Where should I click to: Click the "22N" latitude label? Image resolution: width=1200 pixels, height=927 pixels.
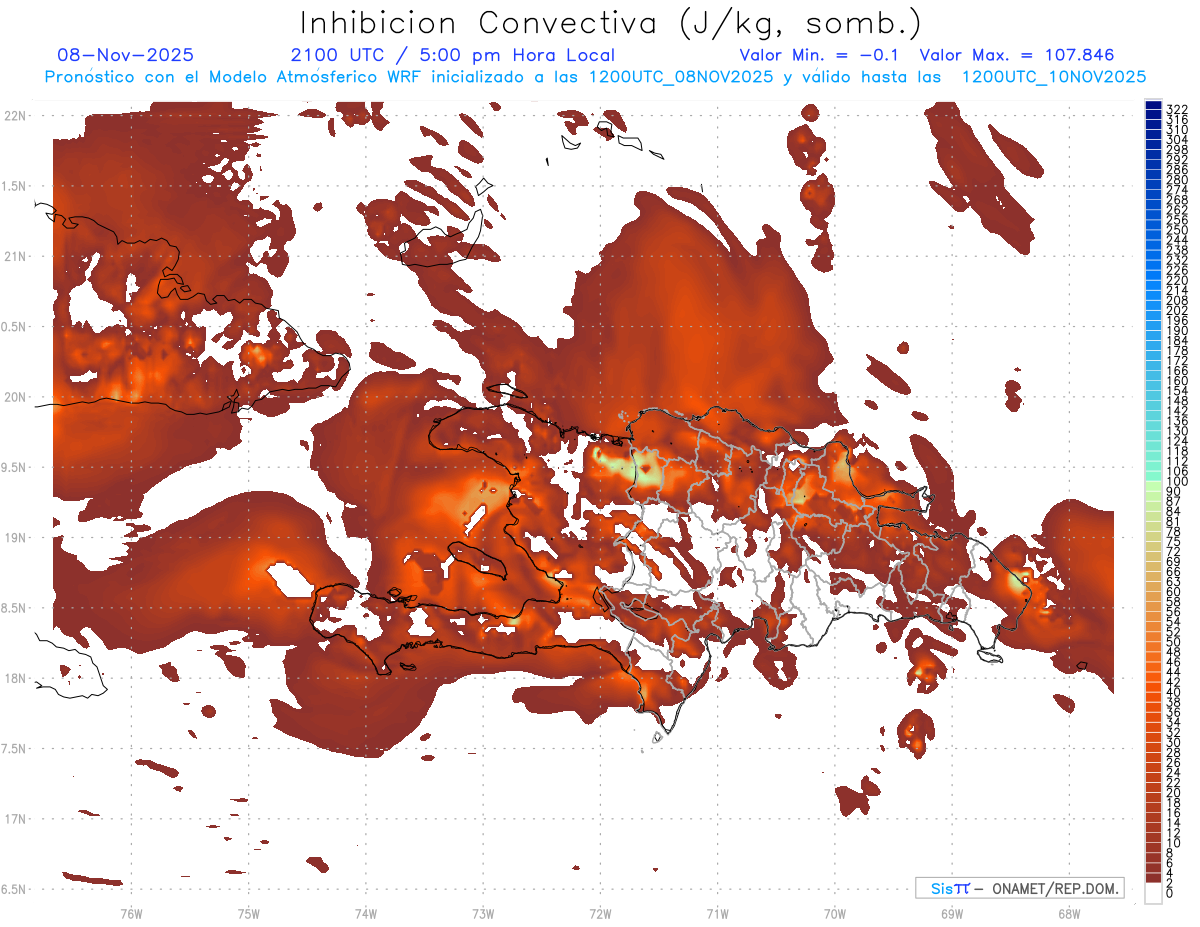(16, 116)
